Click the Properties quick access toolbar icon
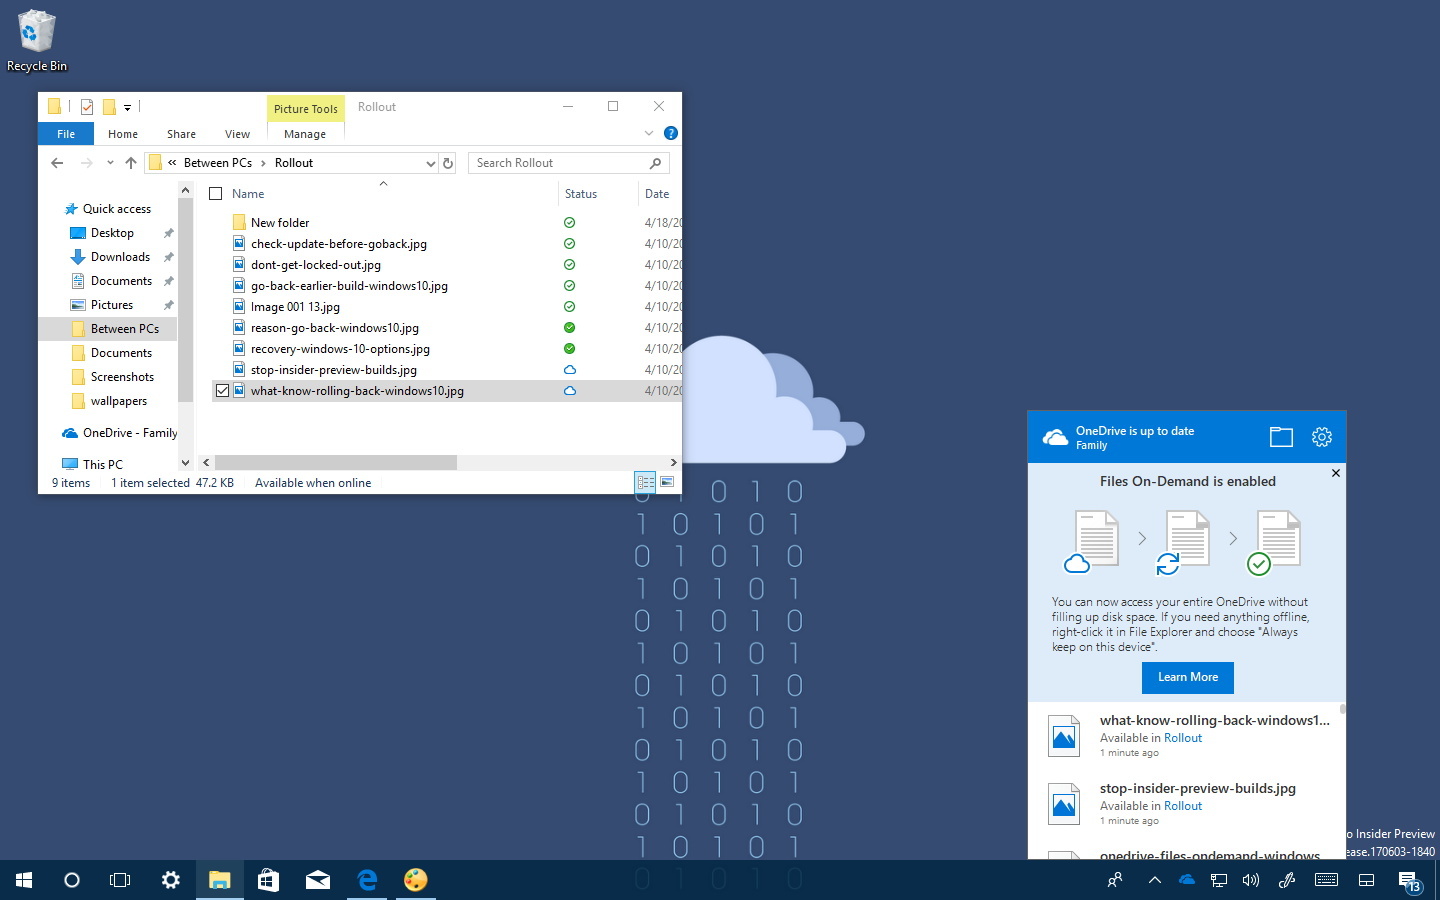 click(87, 107)
